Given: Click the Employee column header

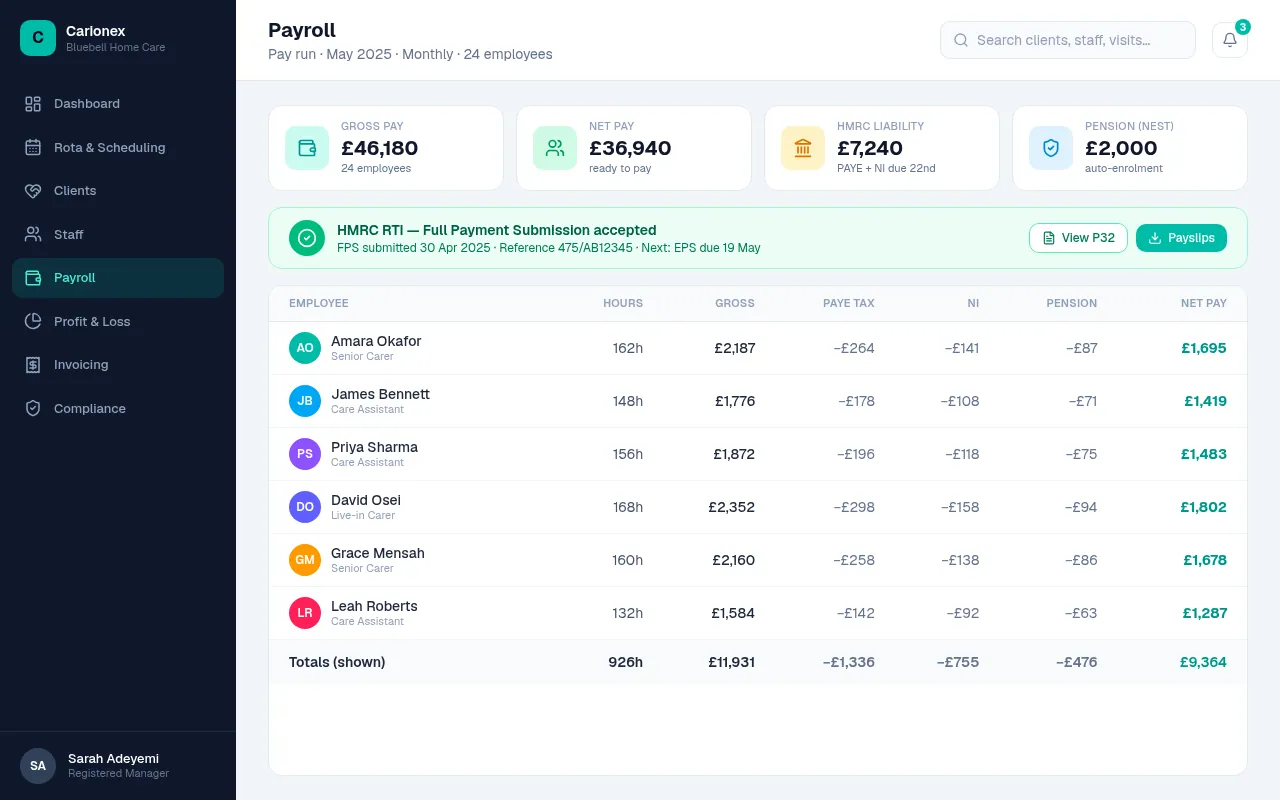Looking at the screenshot, I should (x=319, y=303).
